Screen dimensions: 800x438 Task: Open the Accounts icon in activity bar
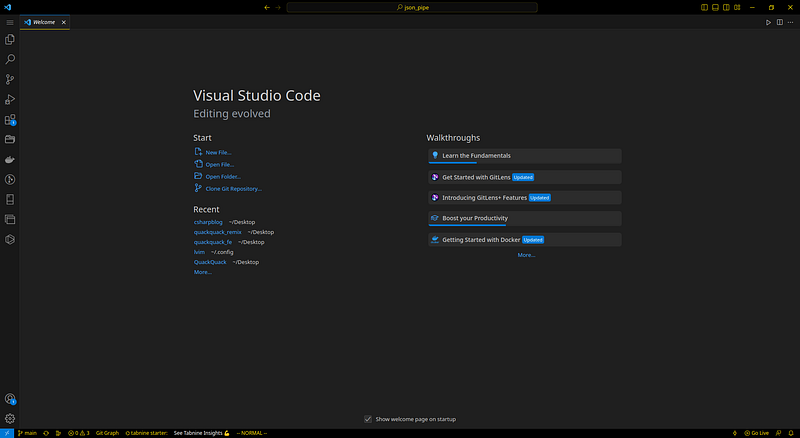pyautogui.click(x=10, y=399)
